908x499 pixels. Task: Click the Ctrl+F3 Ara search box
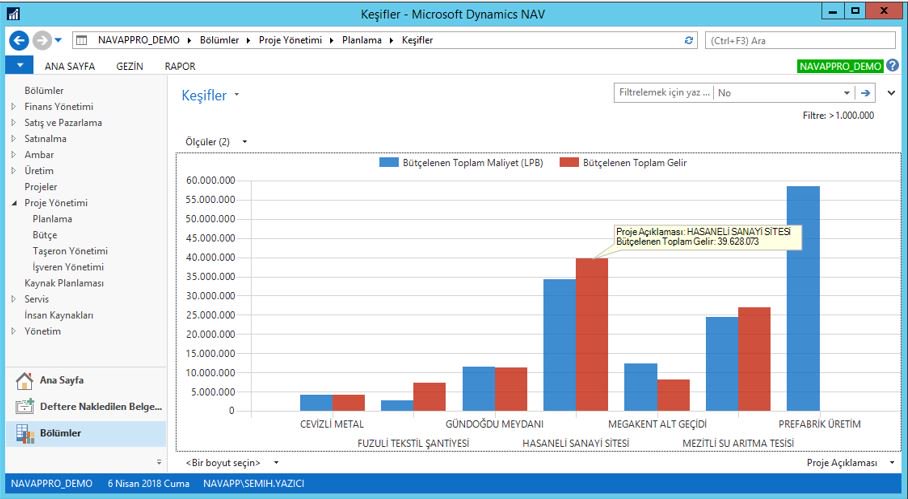(800, 41)
